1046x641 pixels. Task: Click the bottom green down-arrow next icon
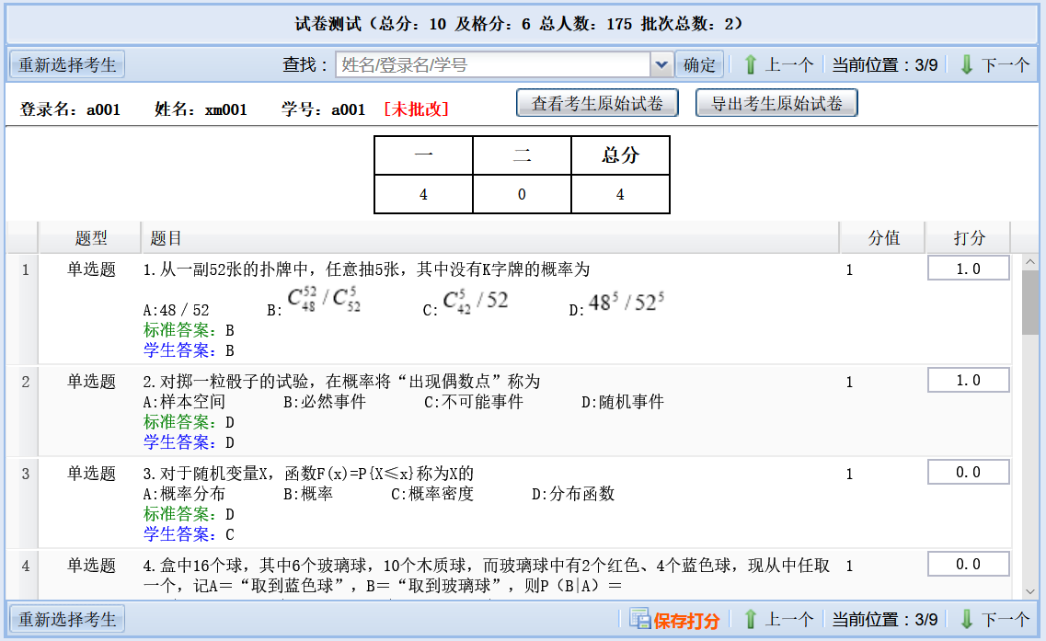[x=966, y=619]
